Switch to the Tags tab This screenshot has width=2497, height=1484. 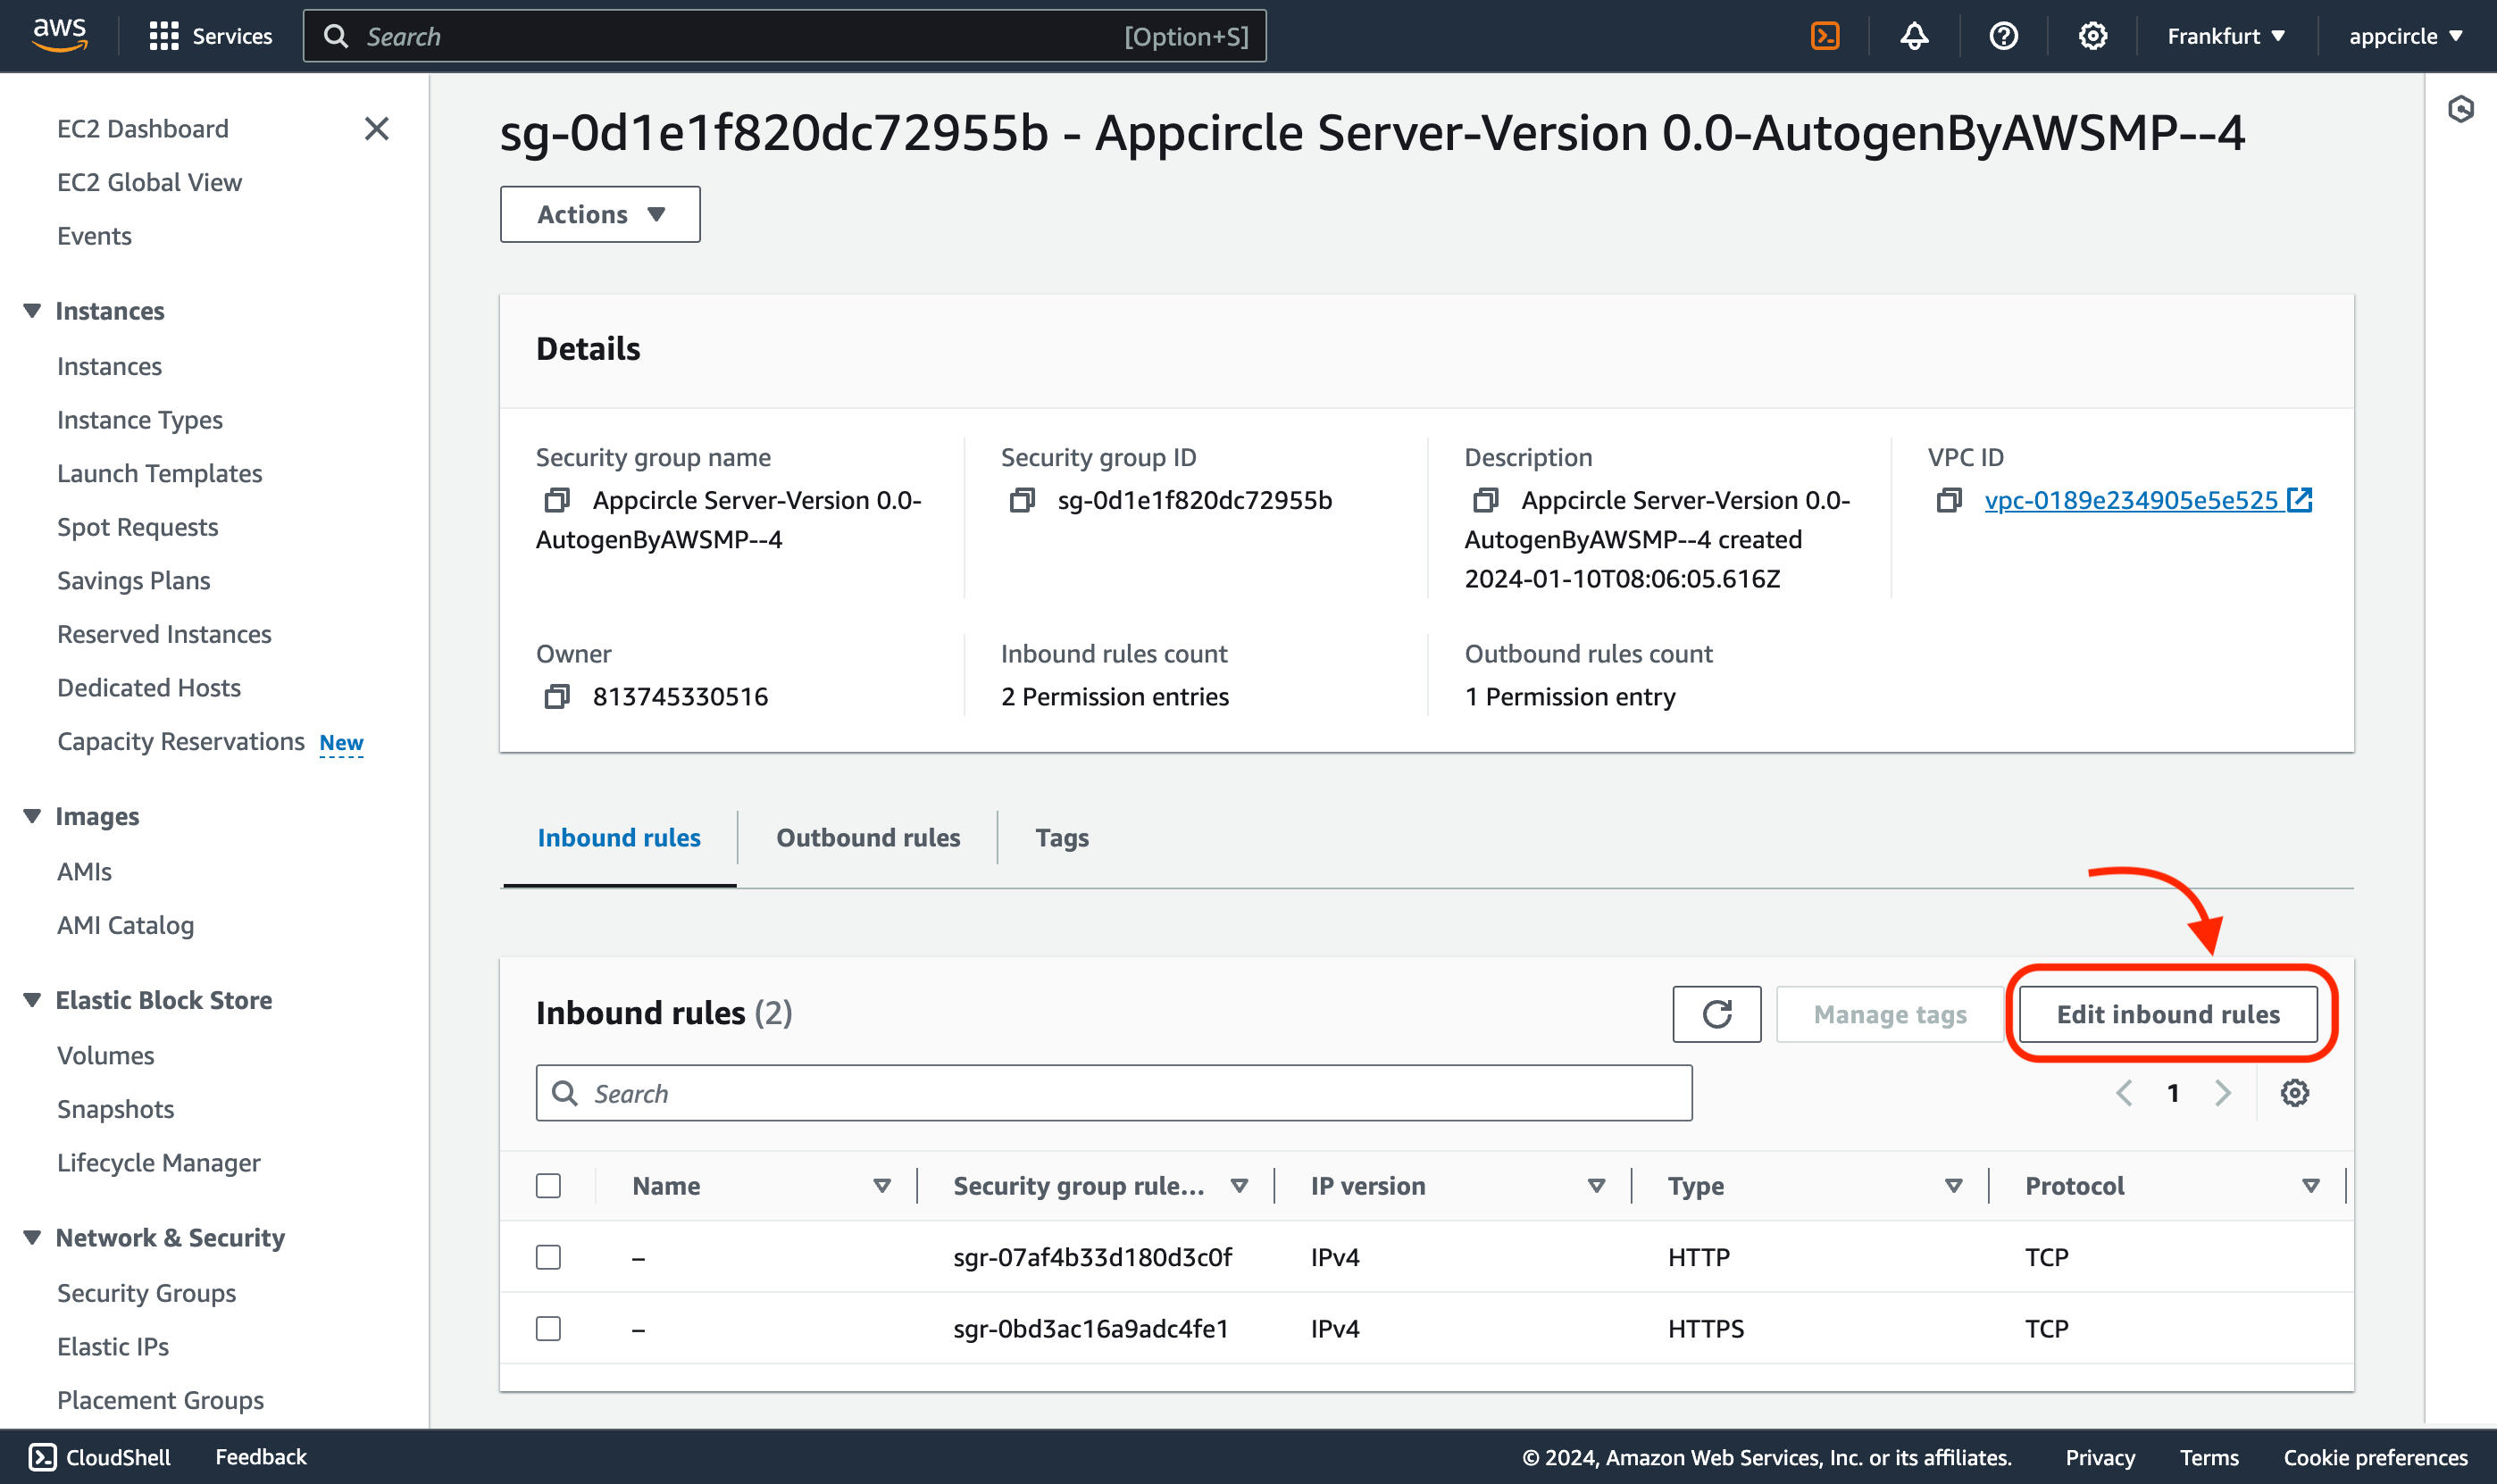tap(1062, 838)
